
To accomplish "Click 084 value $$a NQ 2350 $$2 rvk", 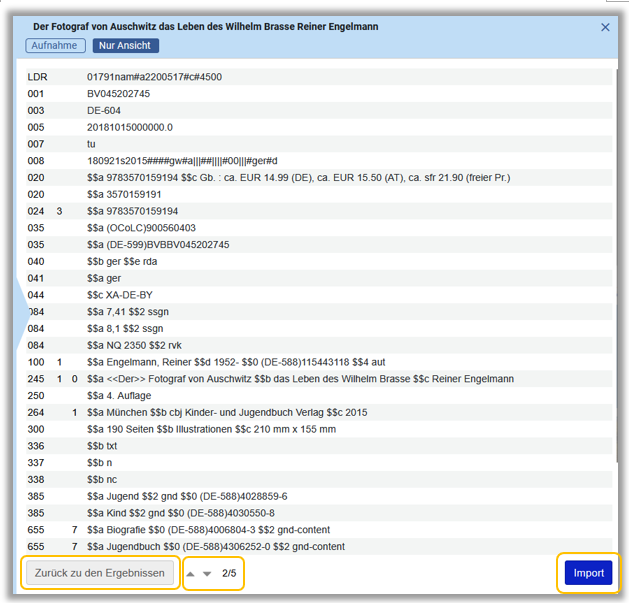I will coord(134,345).
